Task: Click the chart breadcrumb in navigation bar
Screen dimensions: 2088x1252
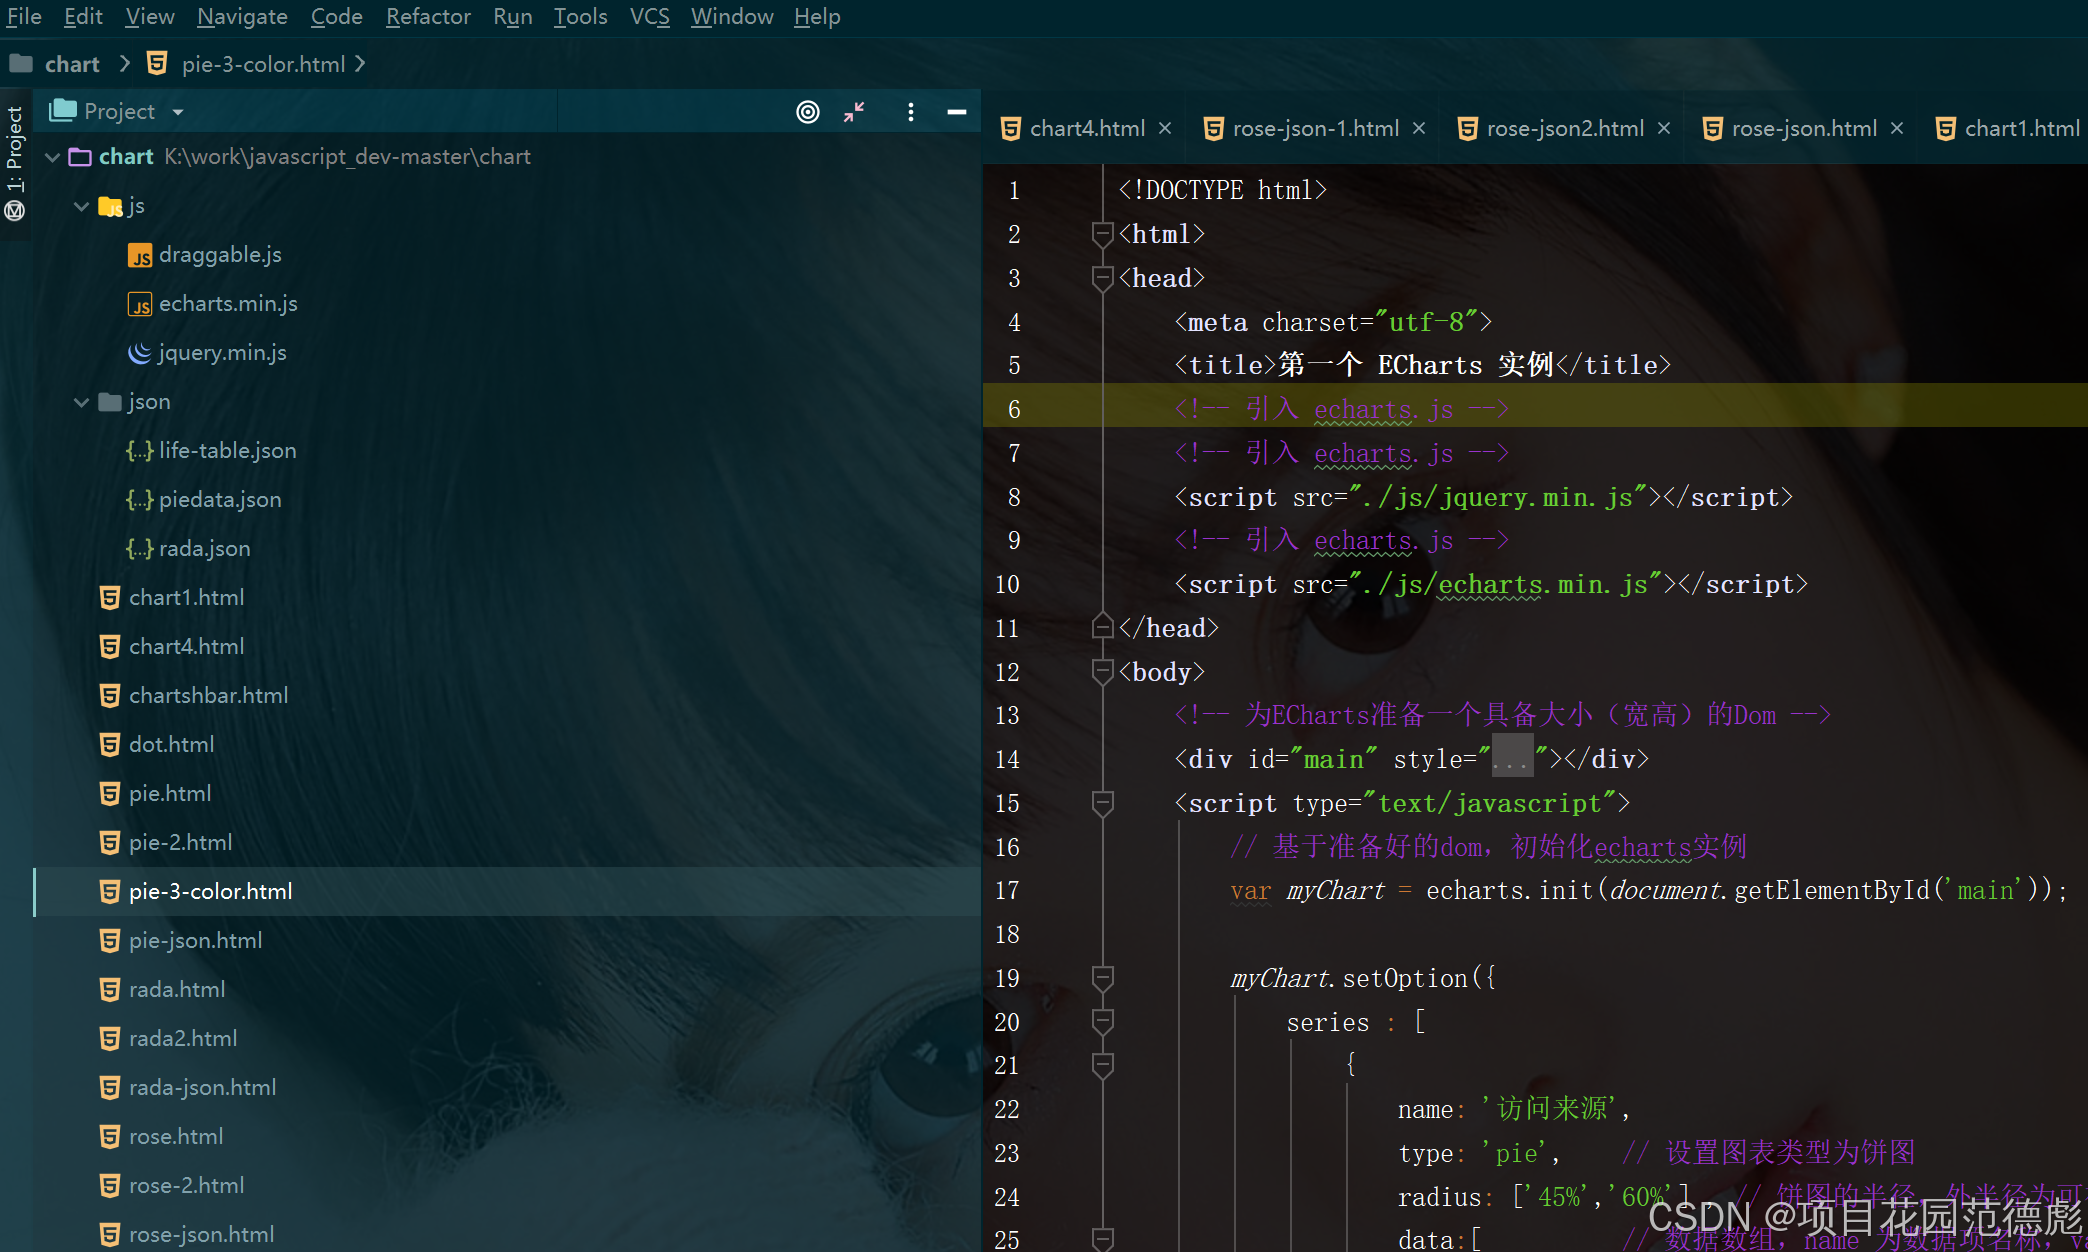Action: [72, 64]
